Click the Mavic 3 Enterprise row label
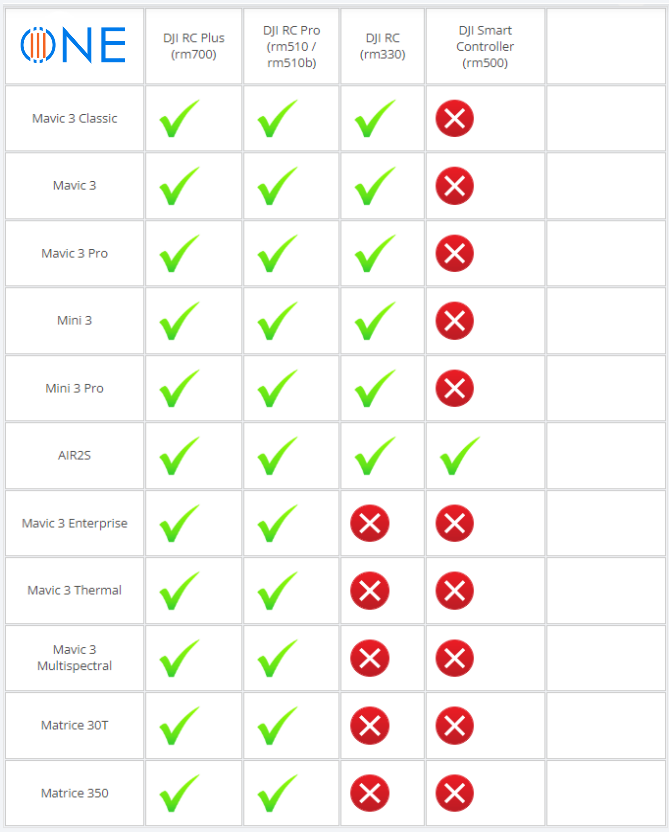Image resolution: width=669 pixels, height=832 pixels. click(75, 523)
